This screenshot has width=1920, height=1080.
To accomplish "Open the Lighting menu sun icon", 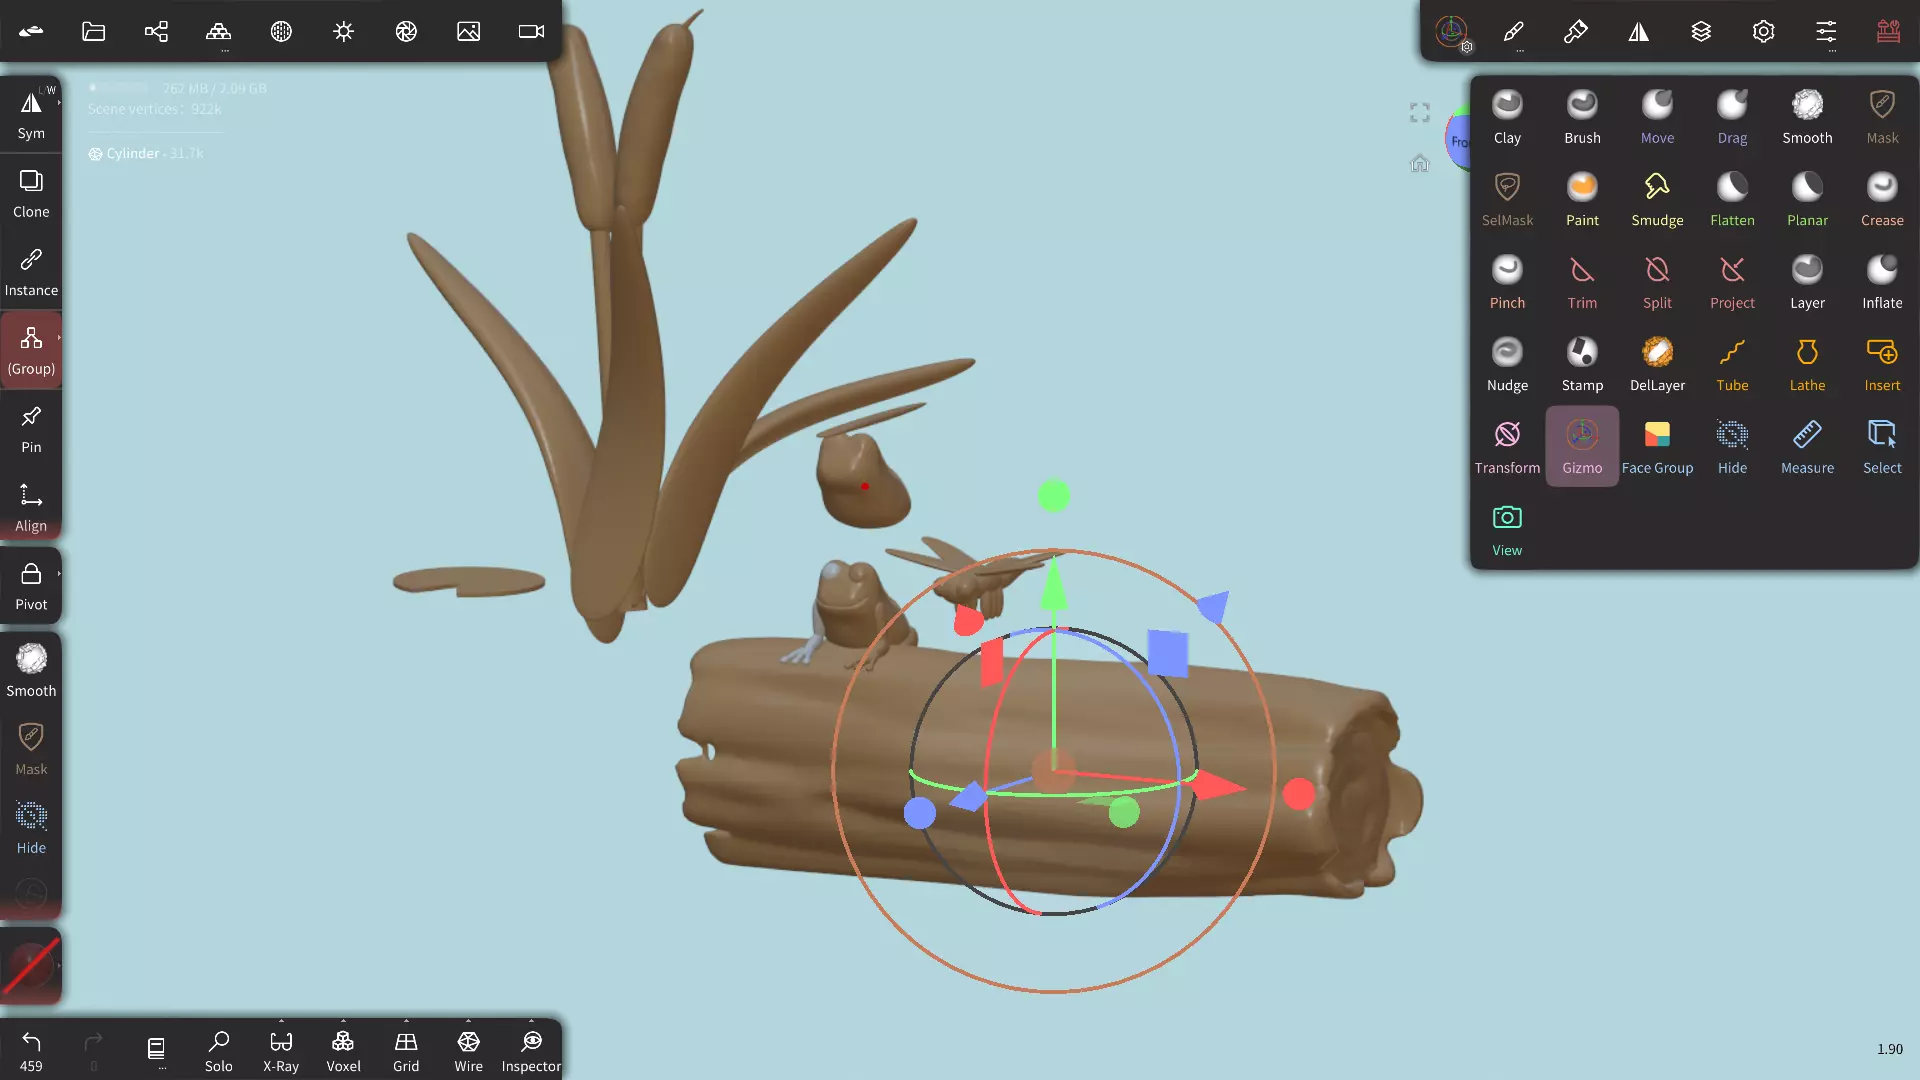I will pyautogui.click(x=343, y=31).
